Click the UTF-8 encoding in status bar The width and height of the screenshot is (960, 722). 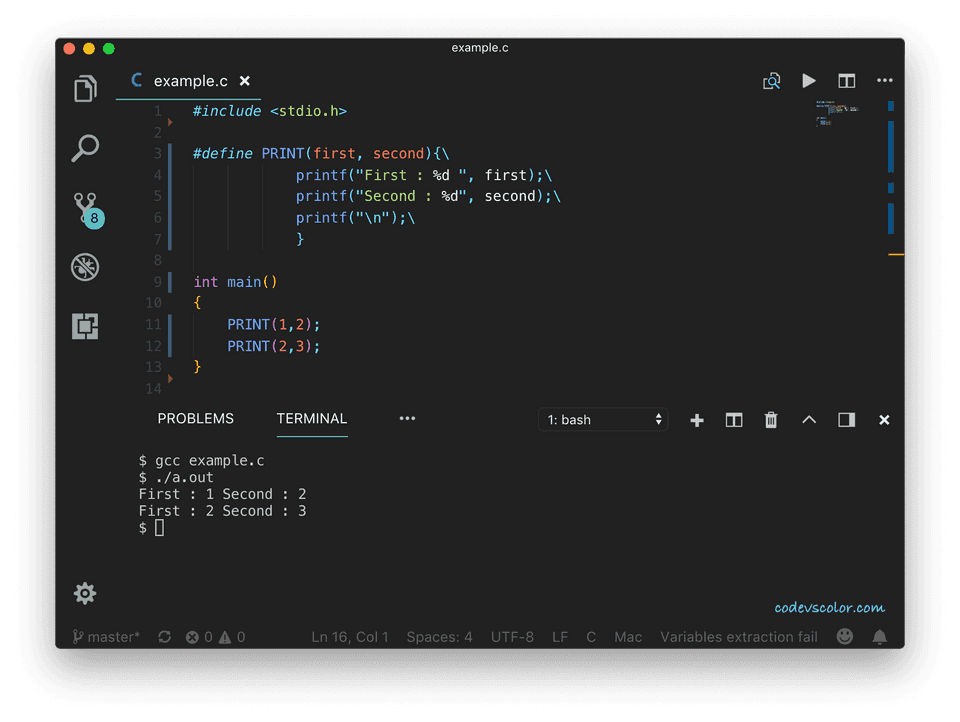(x=512, y=637)
